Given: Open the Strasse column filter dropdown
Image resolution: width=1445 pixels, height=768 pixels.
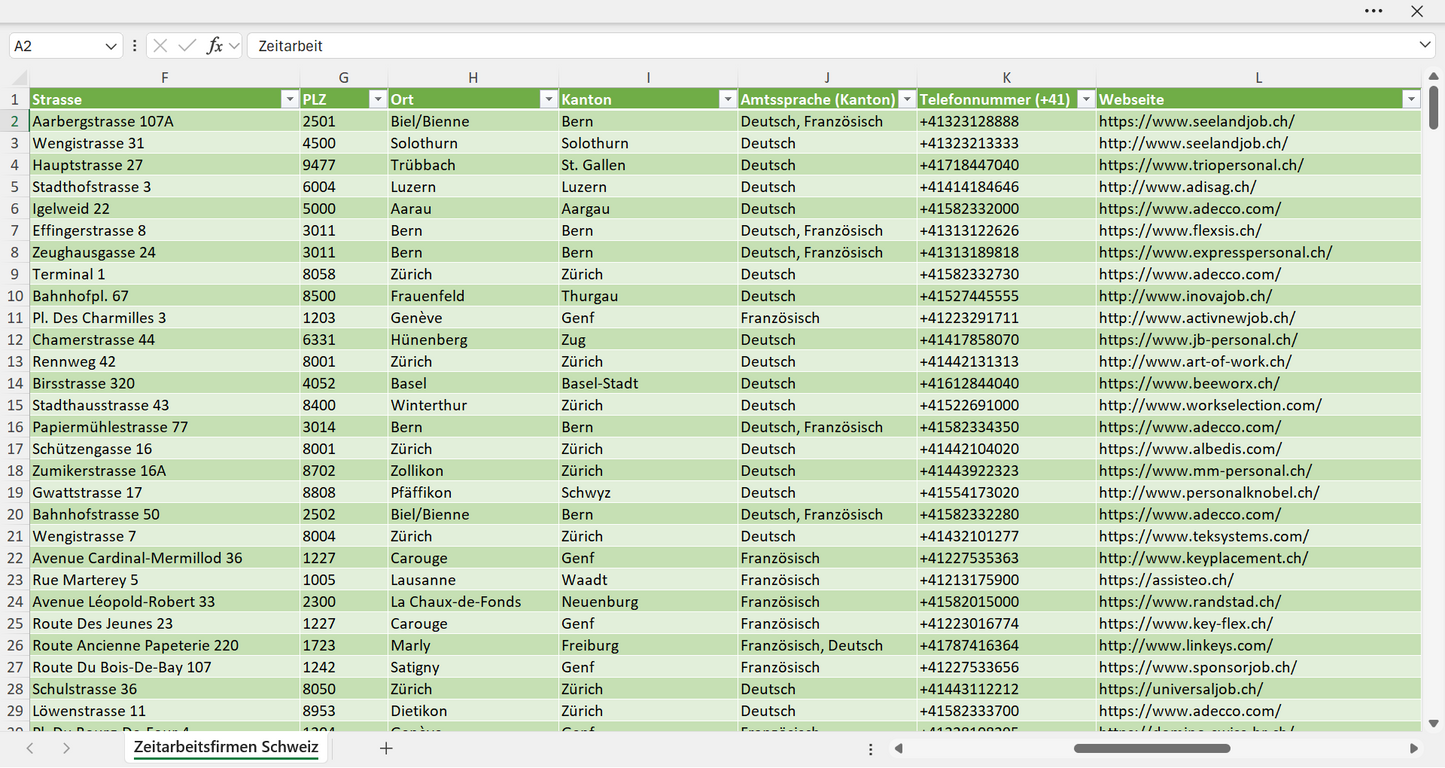Looking at the screenshot, I should click(289, 99).
